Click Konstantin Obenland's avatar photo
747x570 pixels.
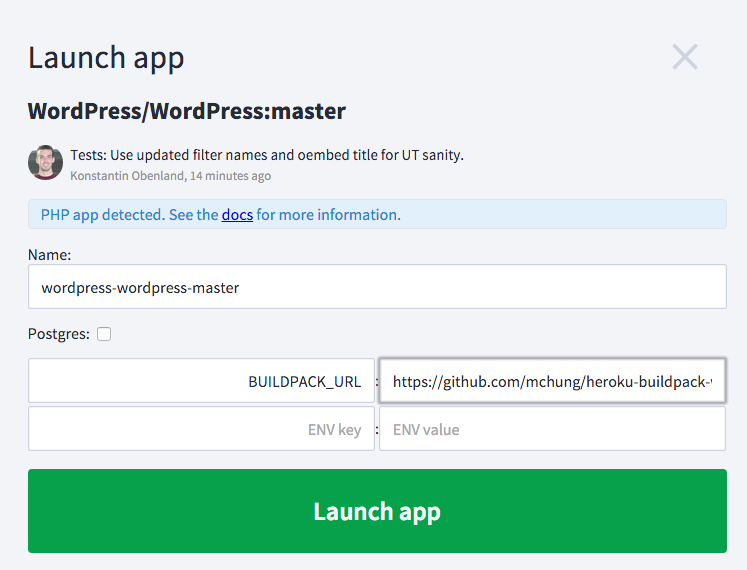point(45,163)
